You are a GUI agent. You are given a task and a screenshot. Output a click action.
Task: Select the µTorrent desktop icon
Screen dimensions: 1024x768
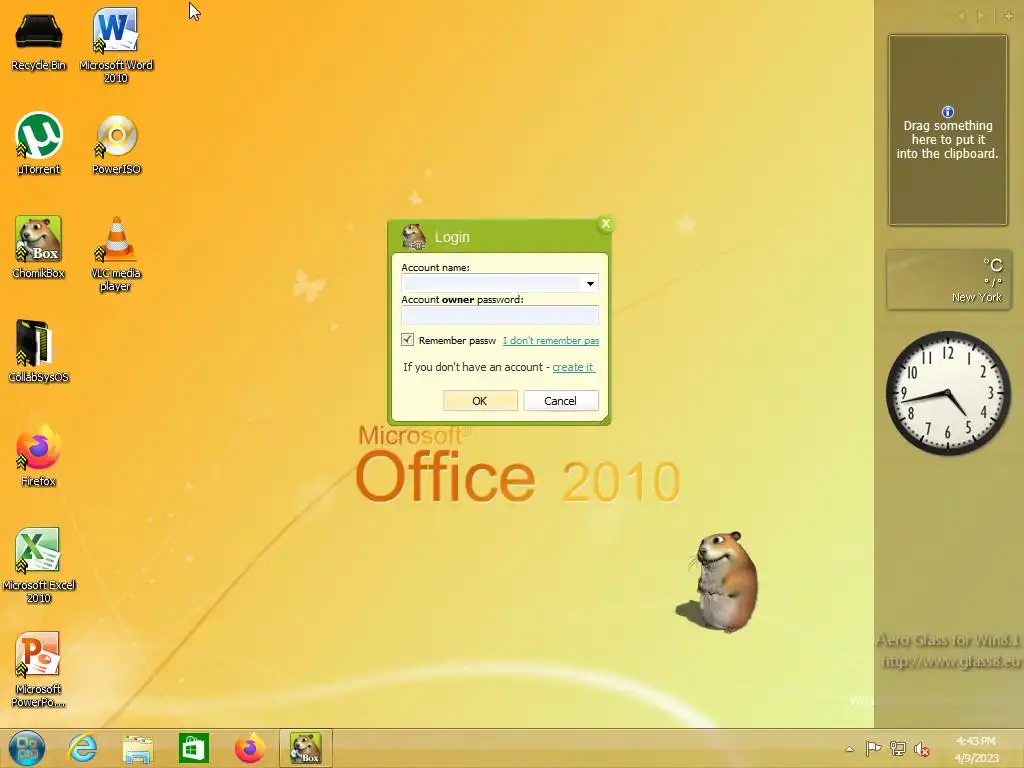(x=39, y=144)
